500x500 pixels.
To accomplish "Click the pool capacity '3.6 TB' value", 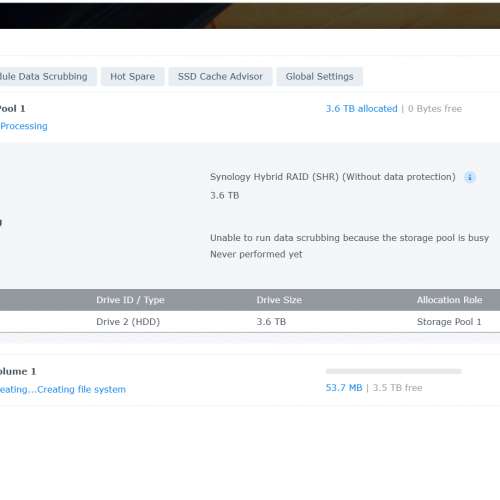I will tap(224, 195).
